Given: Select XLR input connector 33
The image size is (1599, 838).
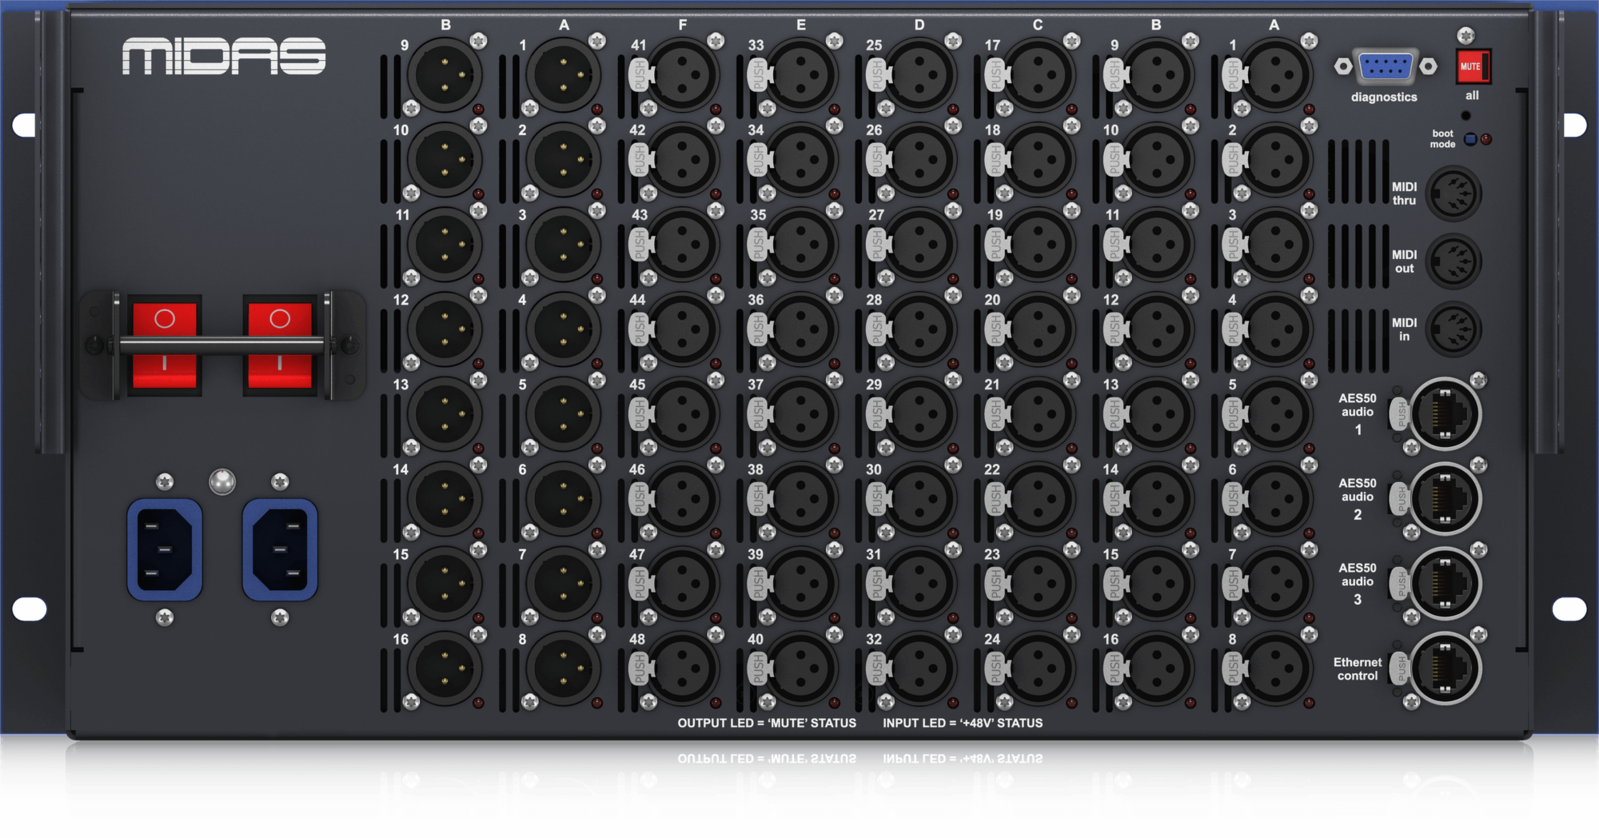Looking at the screenshot, I should tap(801, 75).
